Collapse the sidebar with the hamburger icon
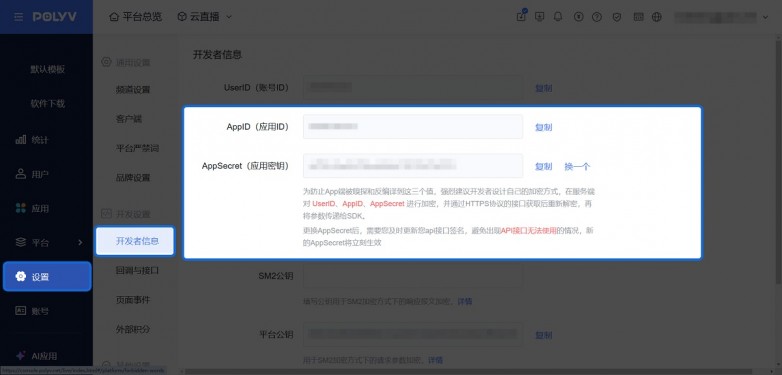782x375 pixels. coord(18,17)
